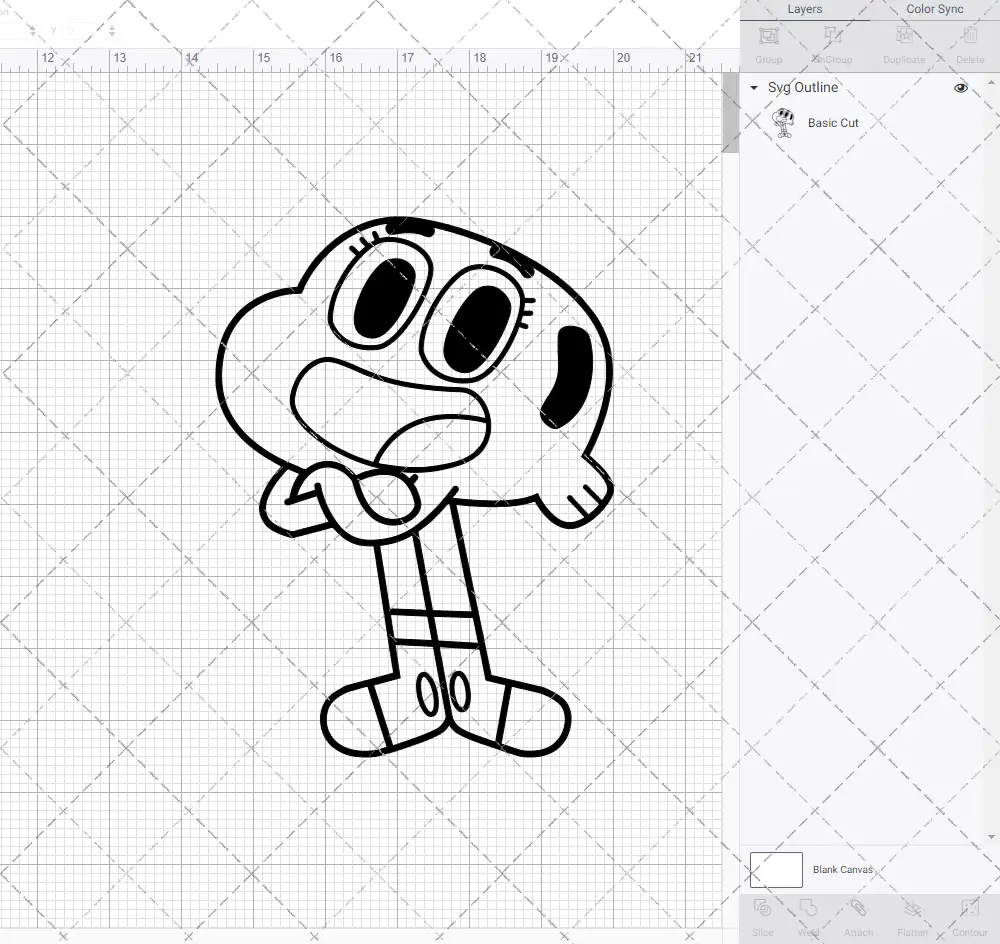The width and height of the screenshot is (1000, 944).
Task: Click the up stepper arrow beside Y field
Action: tap(112, 27)
